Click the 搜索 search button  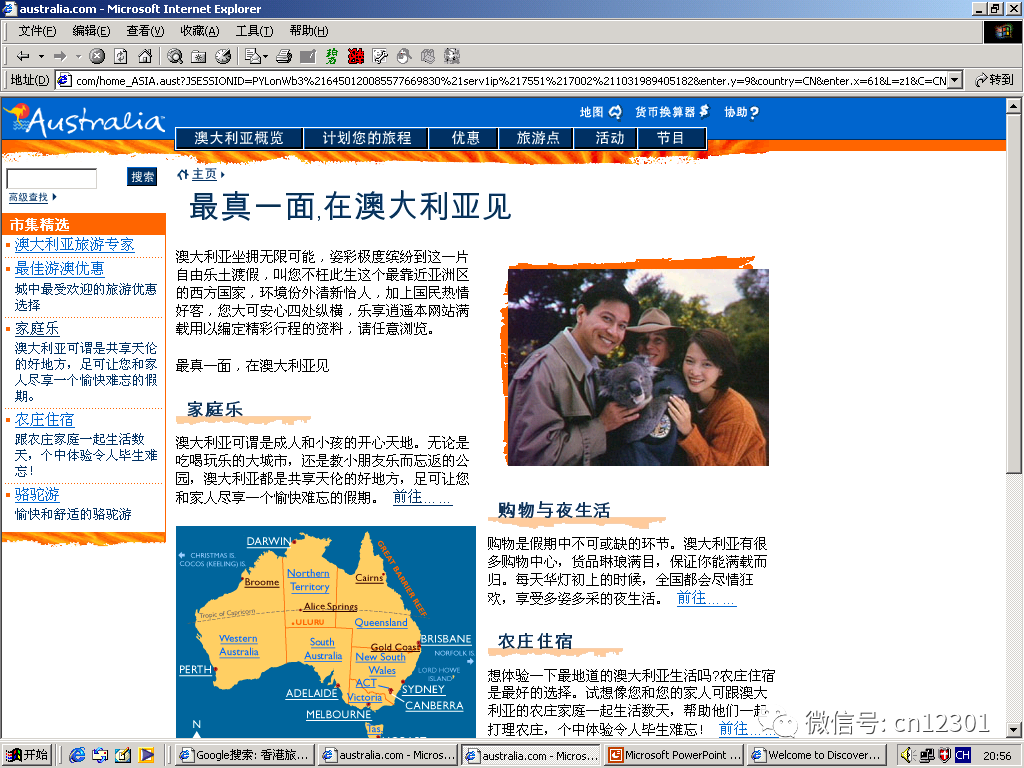pyautogui.click(x=142, y=176)
